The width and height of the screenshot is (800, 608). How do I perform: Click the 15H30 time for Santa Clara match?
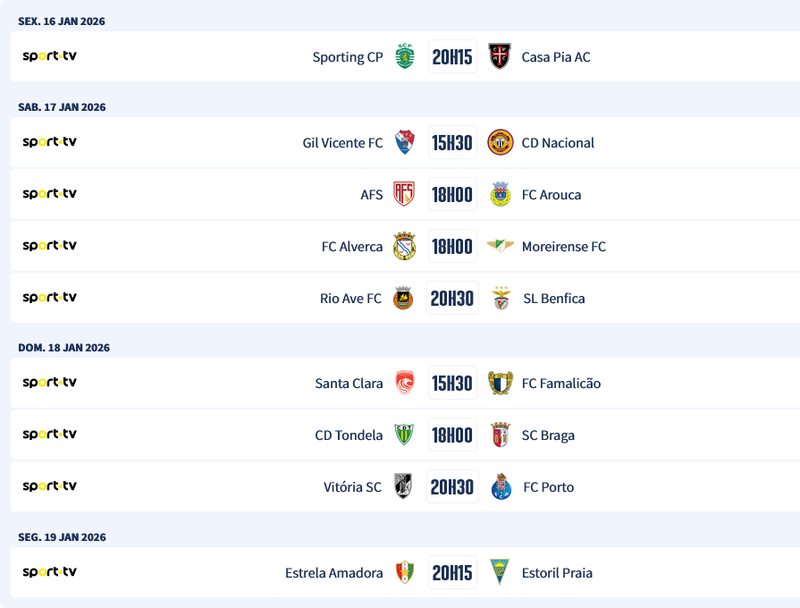452,383
